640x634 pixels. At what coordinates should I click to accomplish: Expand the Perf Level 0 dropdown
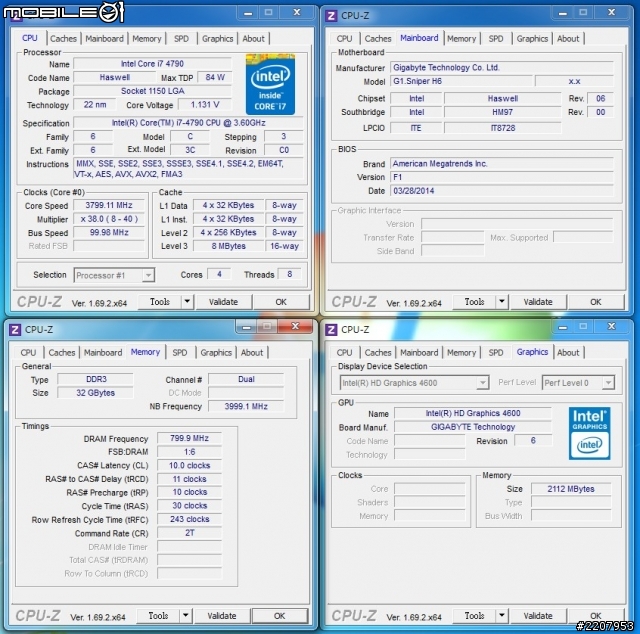pos(609,383)
